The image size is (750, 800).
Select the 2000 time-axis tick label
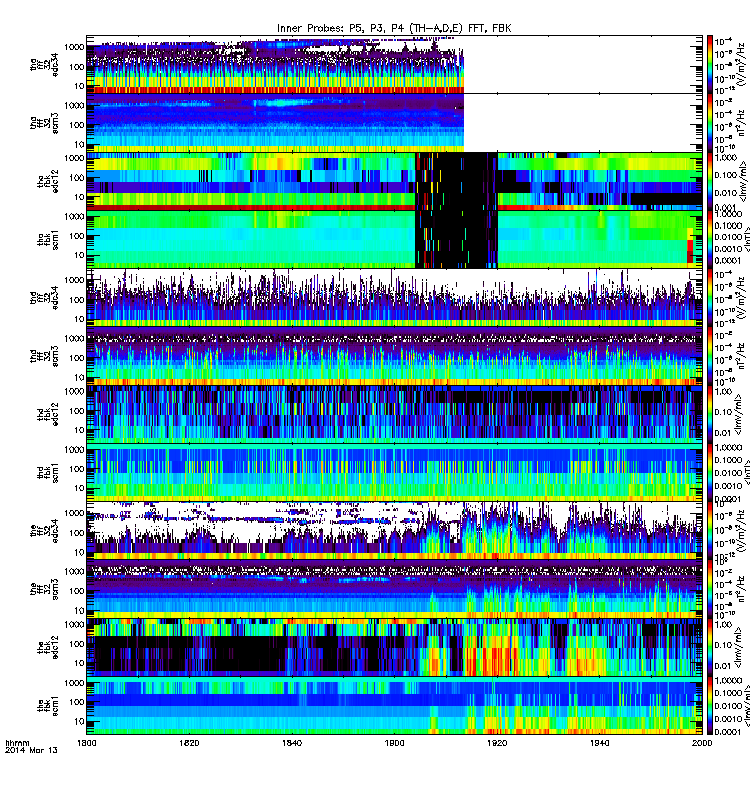tap(702, 743)
